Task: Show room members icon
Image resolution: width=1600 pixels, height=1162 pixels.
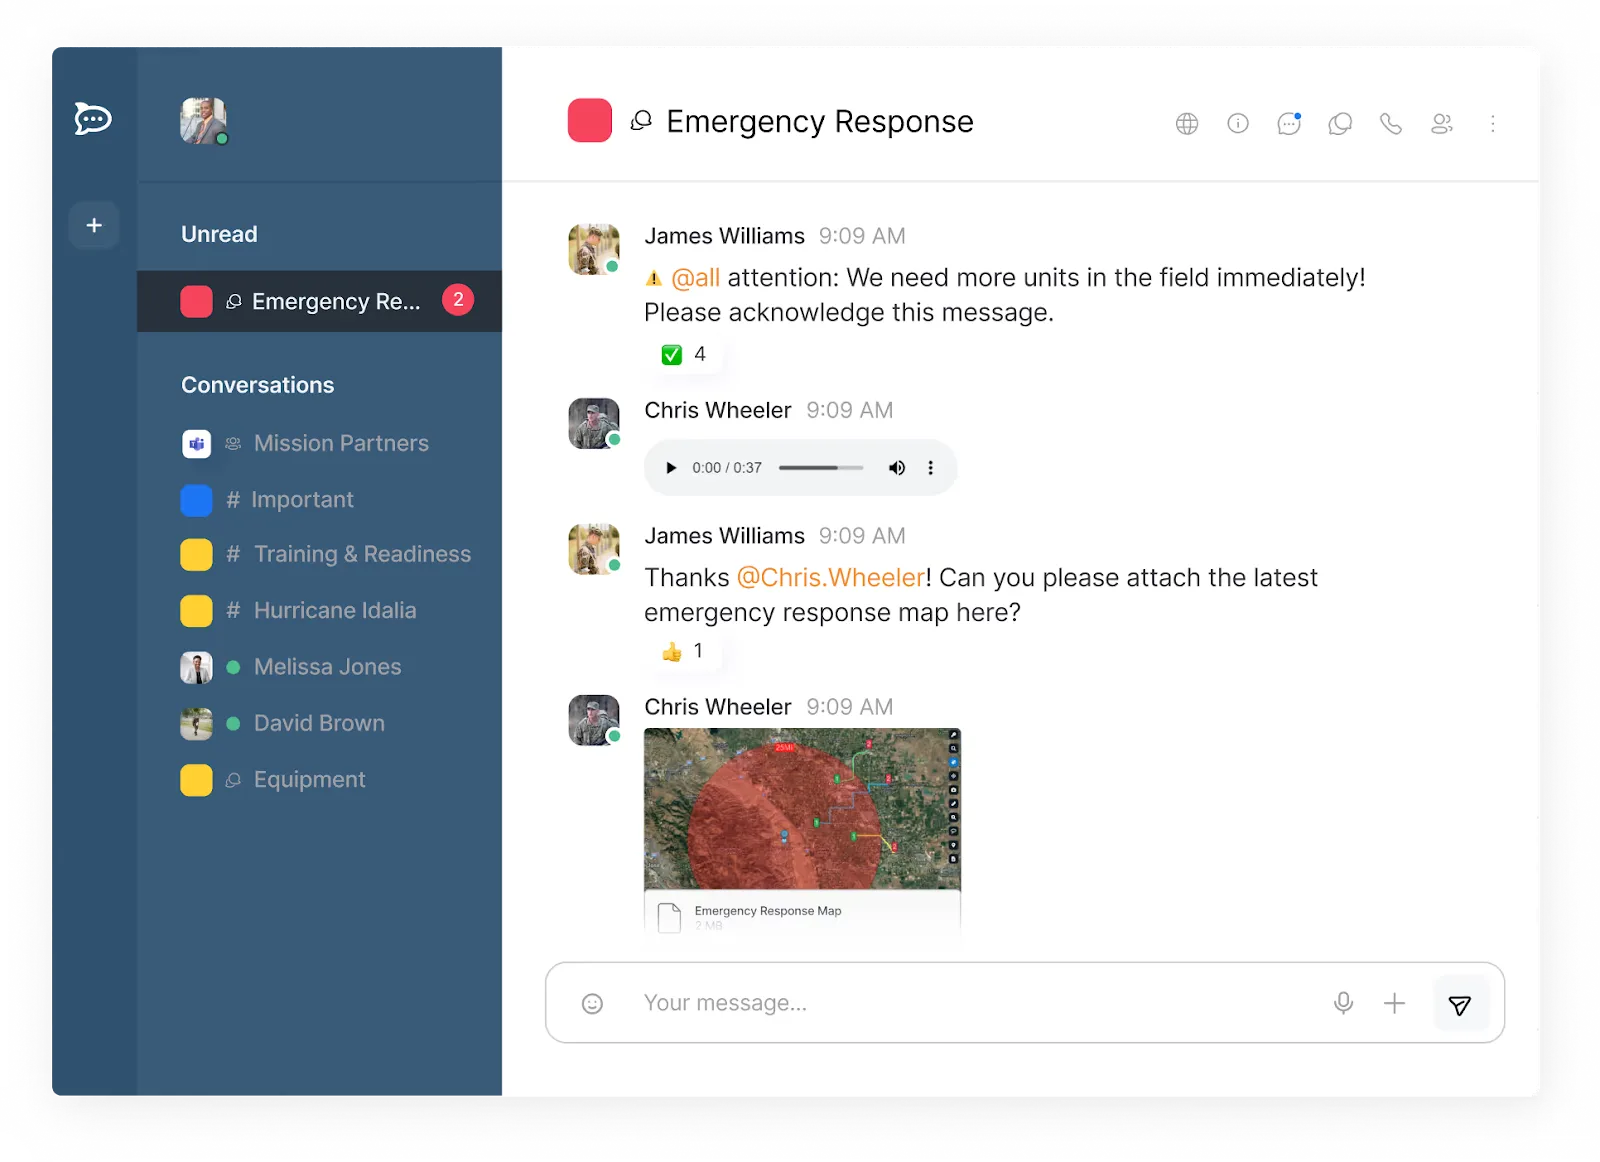Action: coord(1442,124)
